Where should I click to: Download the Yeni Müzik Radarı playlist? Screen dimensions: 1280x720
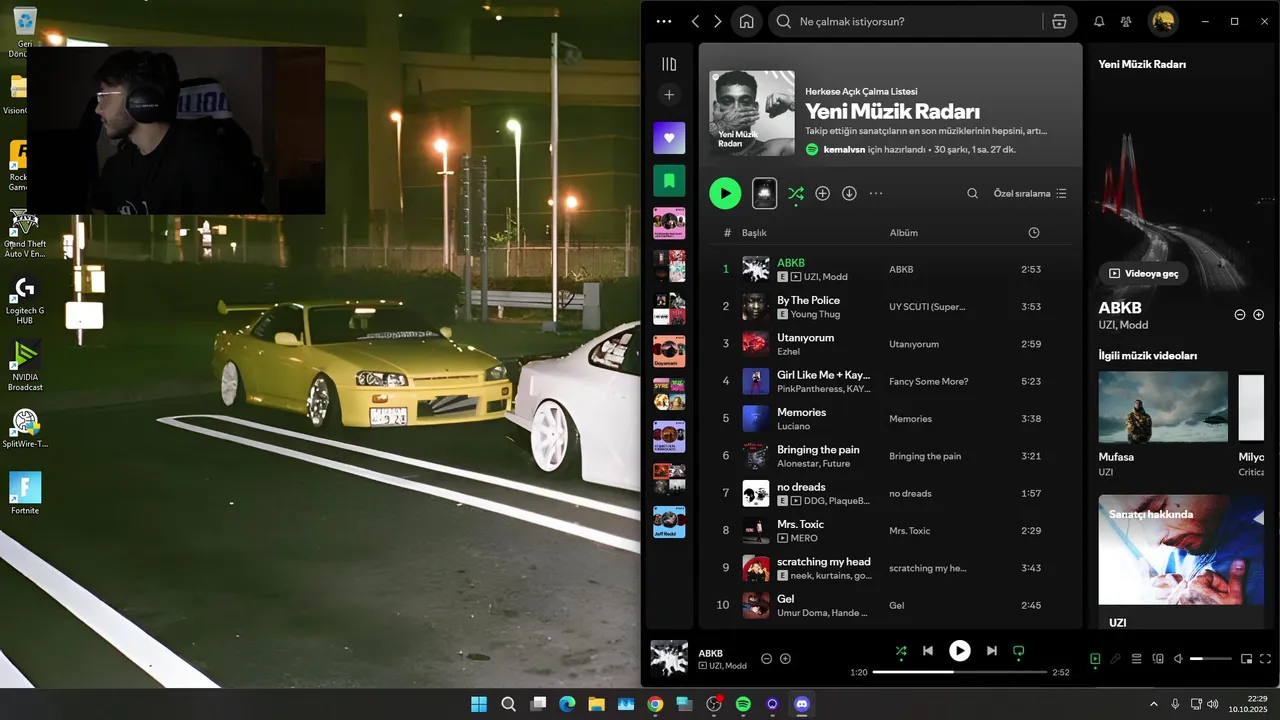point(849,193)
